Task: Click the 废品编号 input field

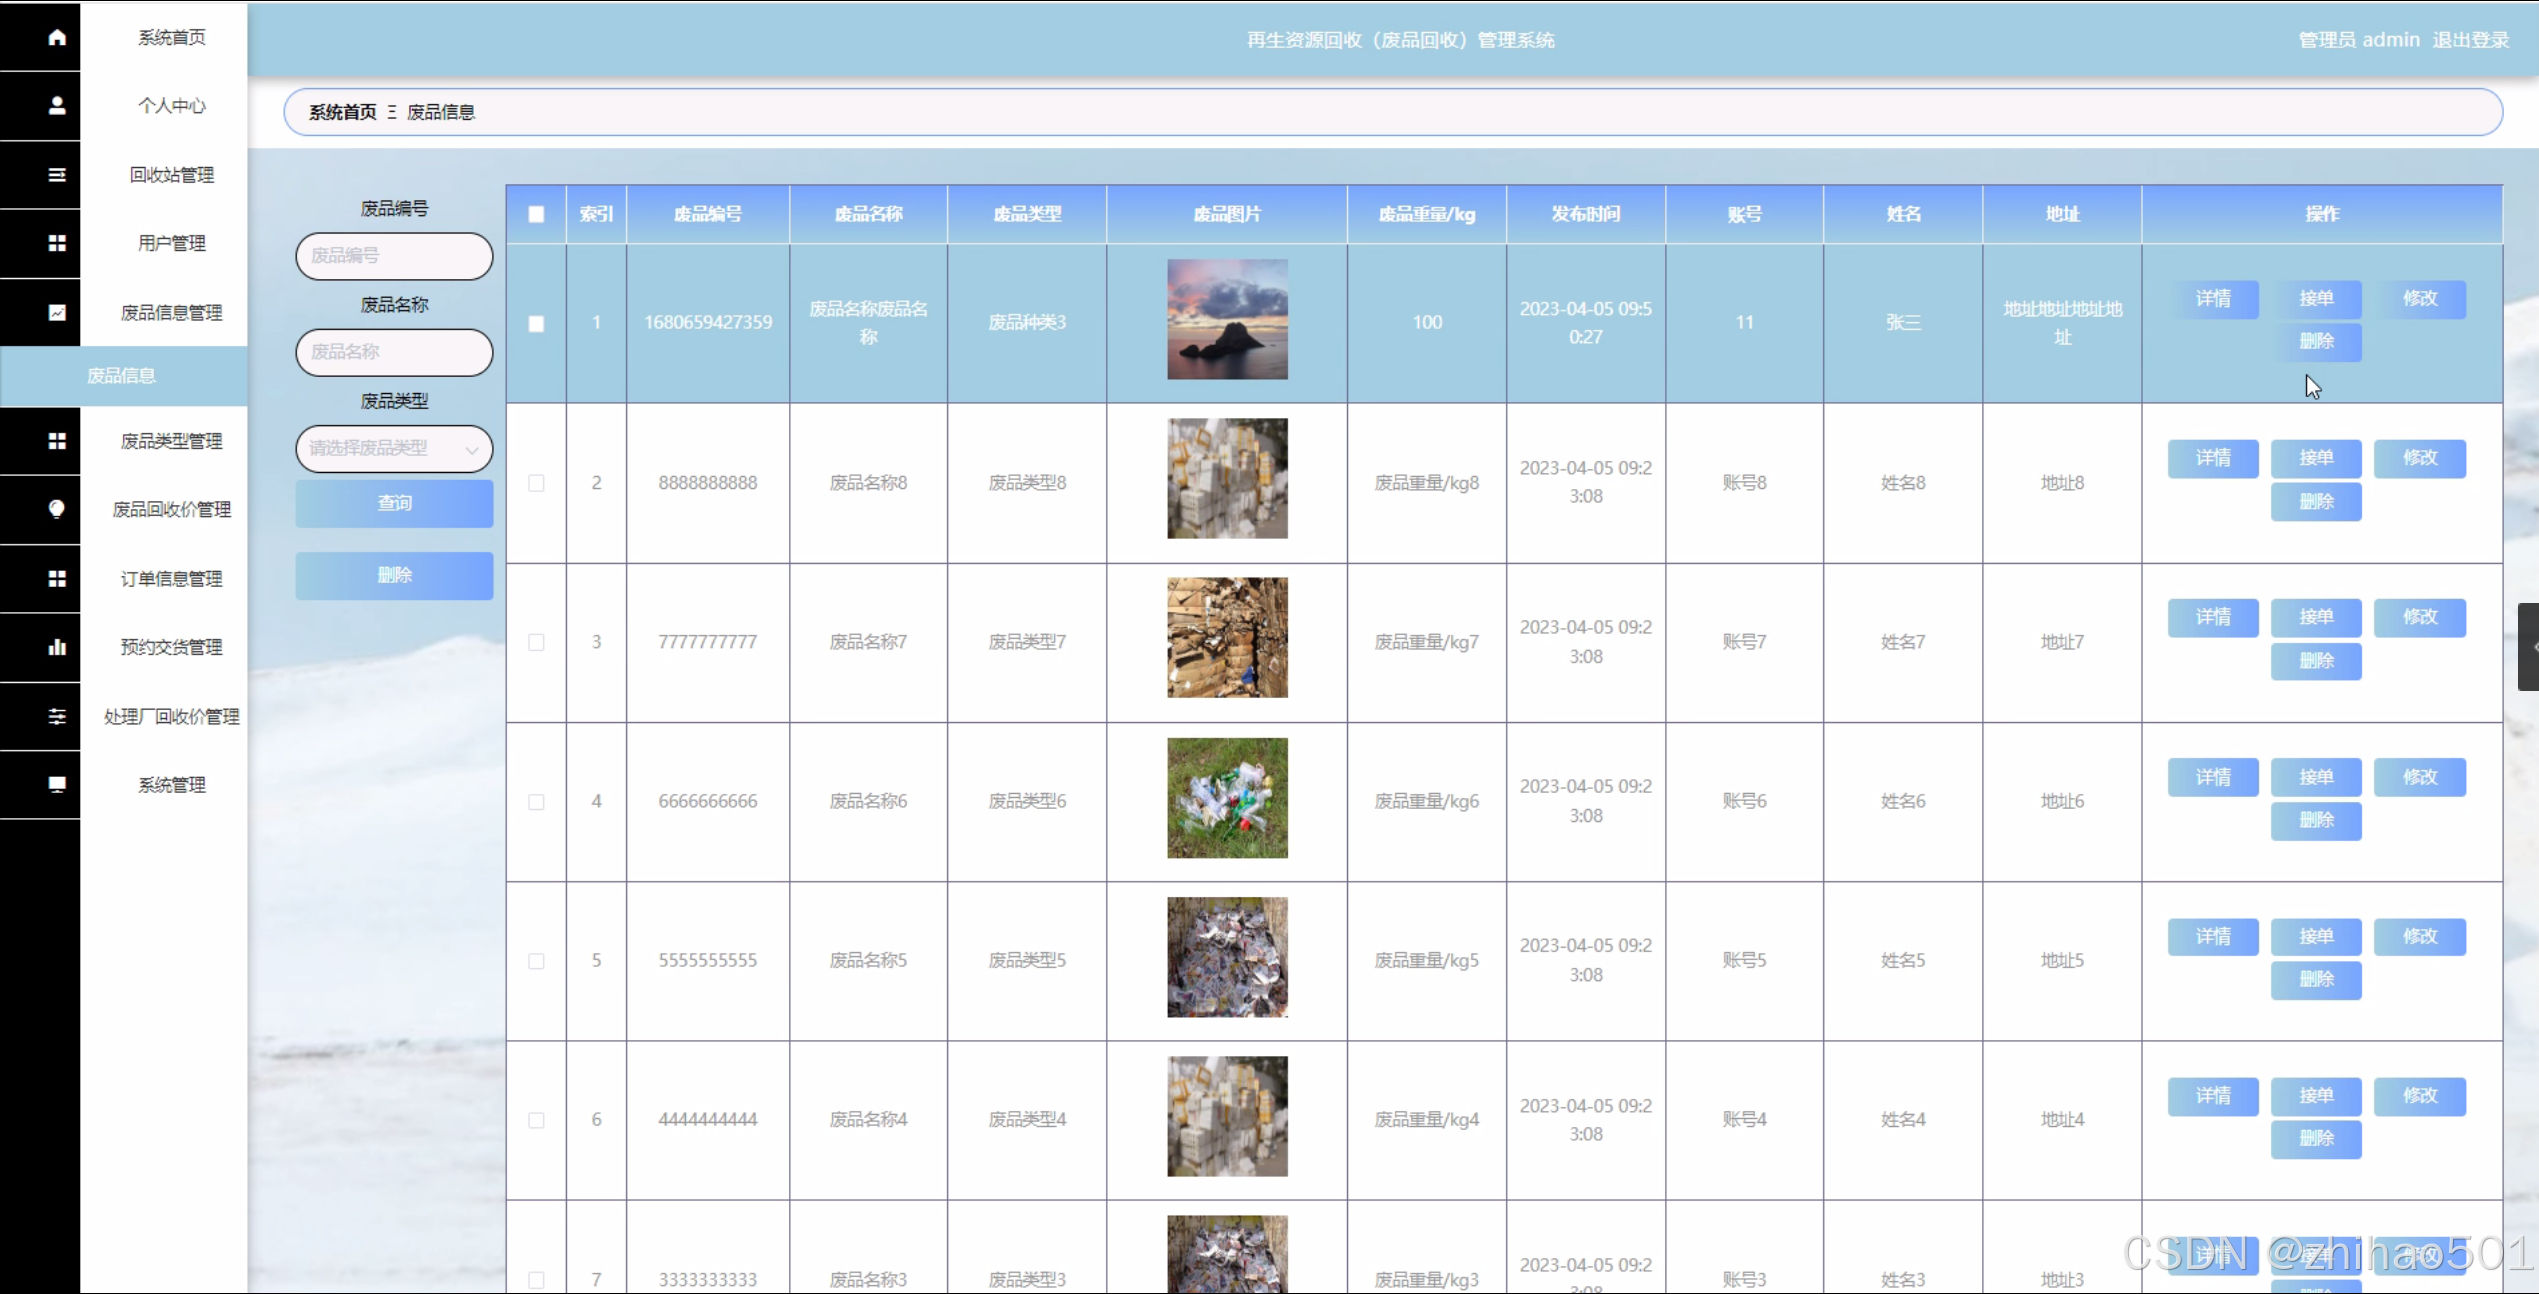Action: coord(394,256)
